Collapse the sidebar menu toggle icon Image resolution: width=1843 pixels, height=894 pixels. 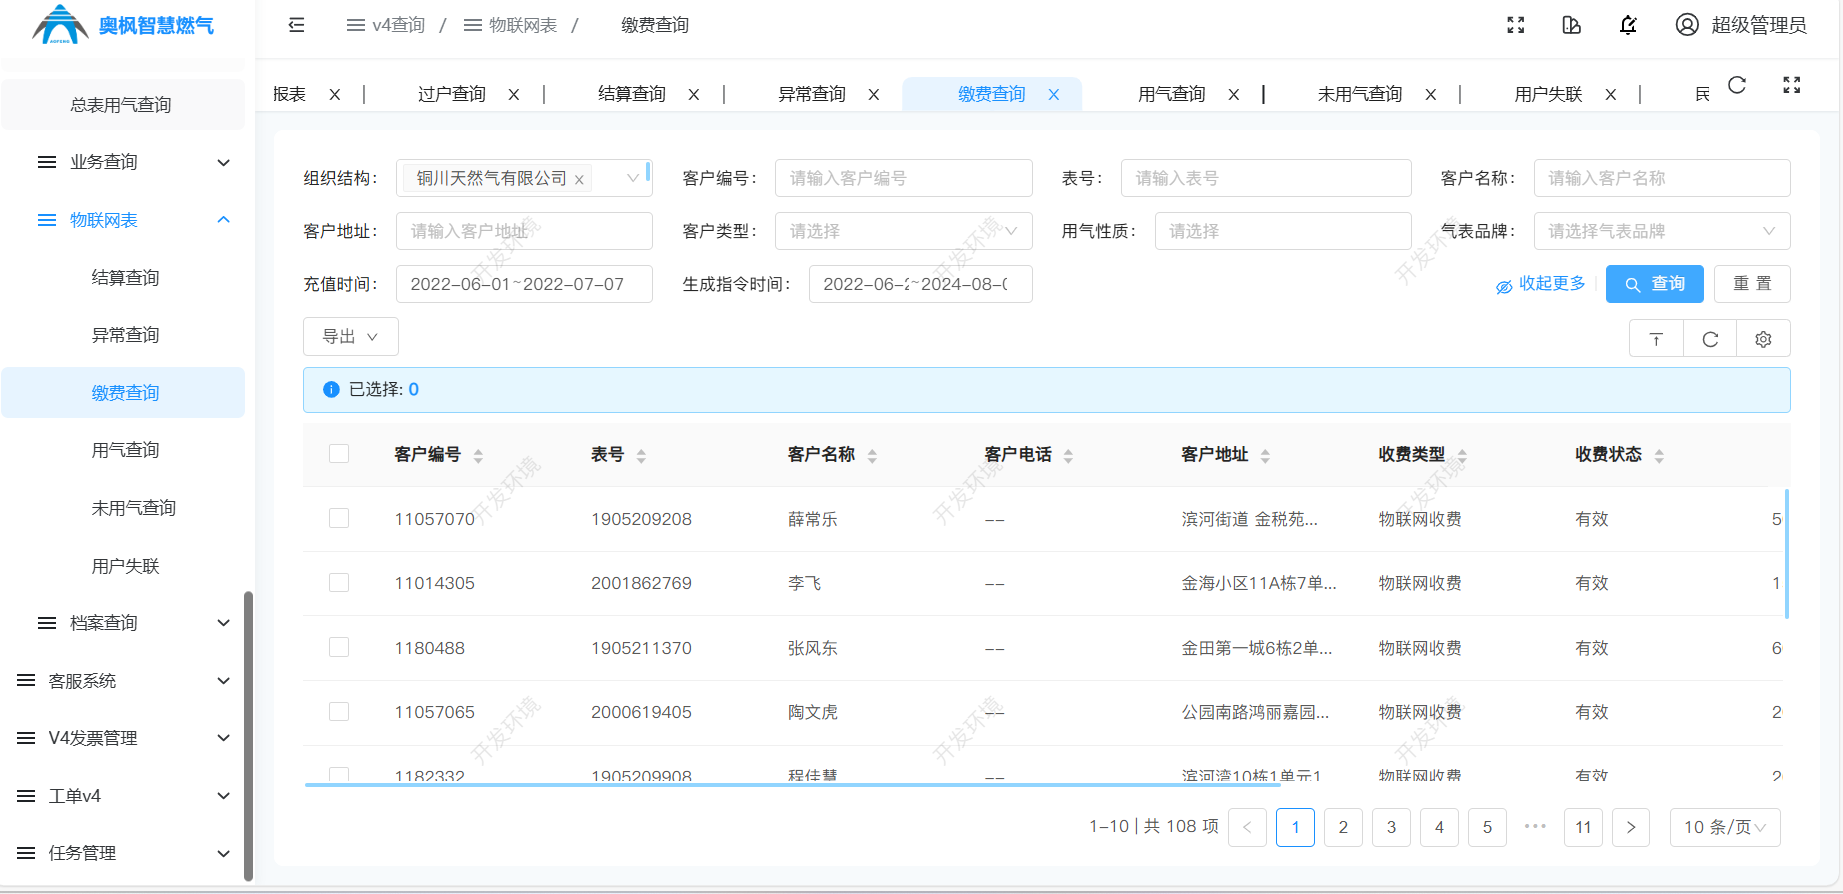(296, 25)
